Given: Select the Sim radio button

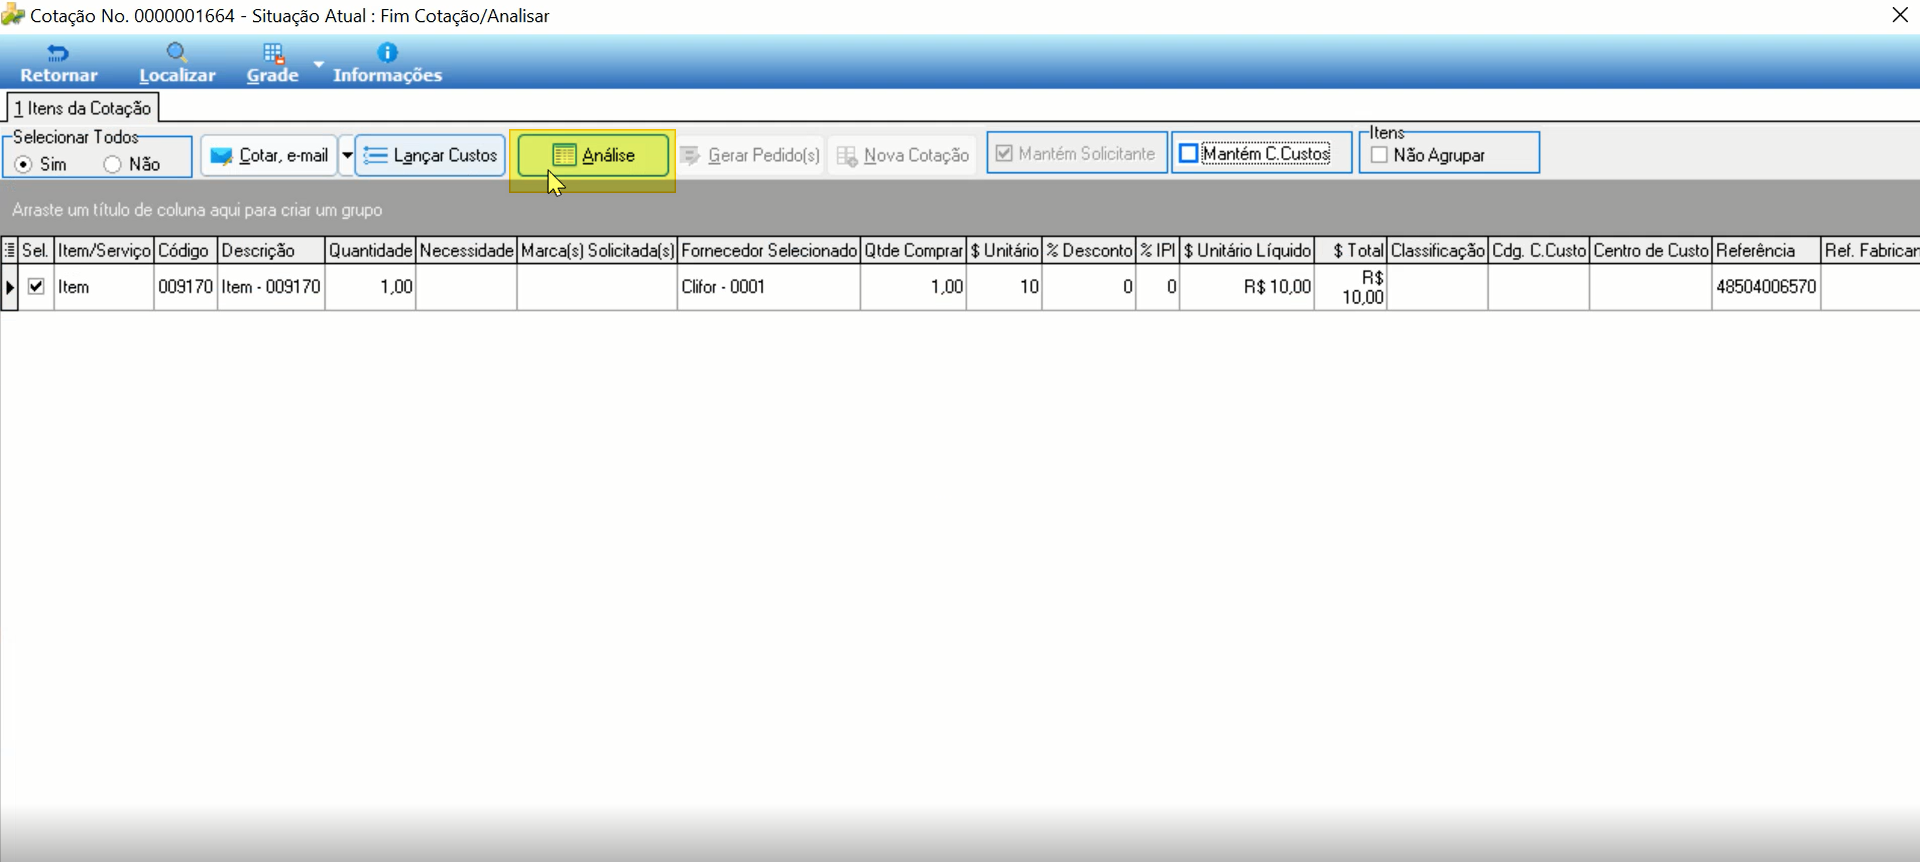Looking at the screenshot, I should pos(23,164).
